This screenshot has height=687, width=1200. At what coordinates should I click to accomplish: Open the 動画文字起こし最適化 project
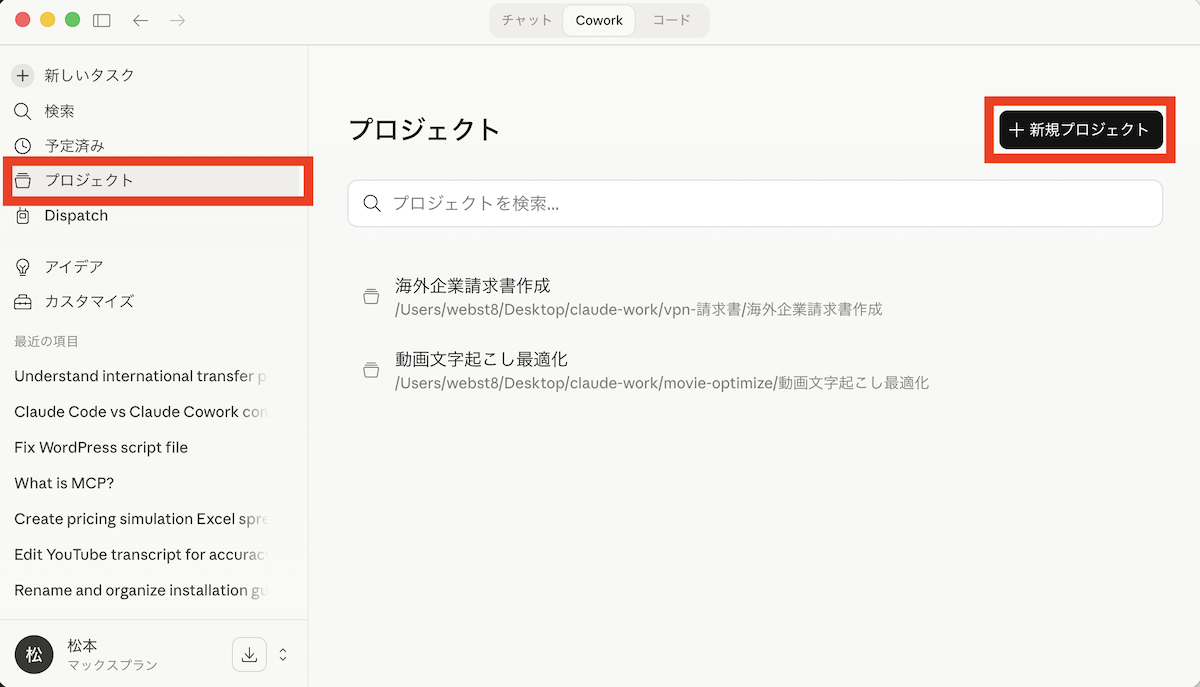point(482,359)
